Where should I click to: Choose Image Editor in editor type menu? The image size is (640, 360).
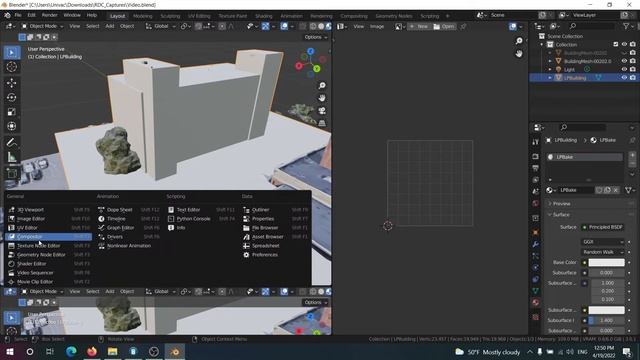(49, 218)
